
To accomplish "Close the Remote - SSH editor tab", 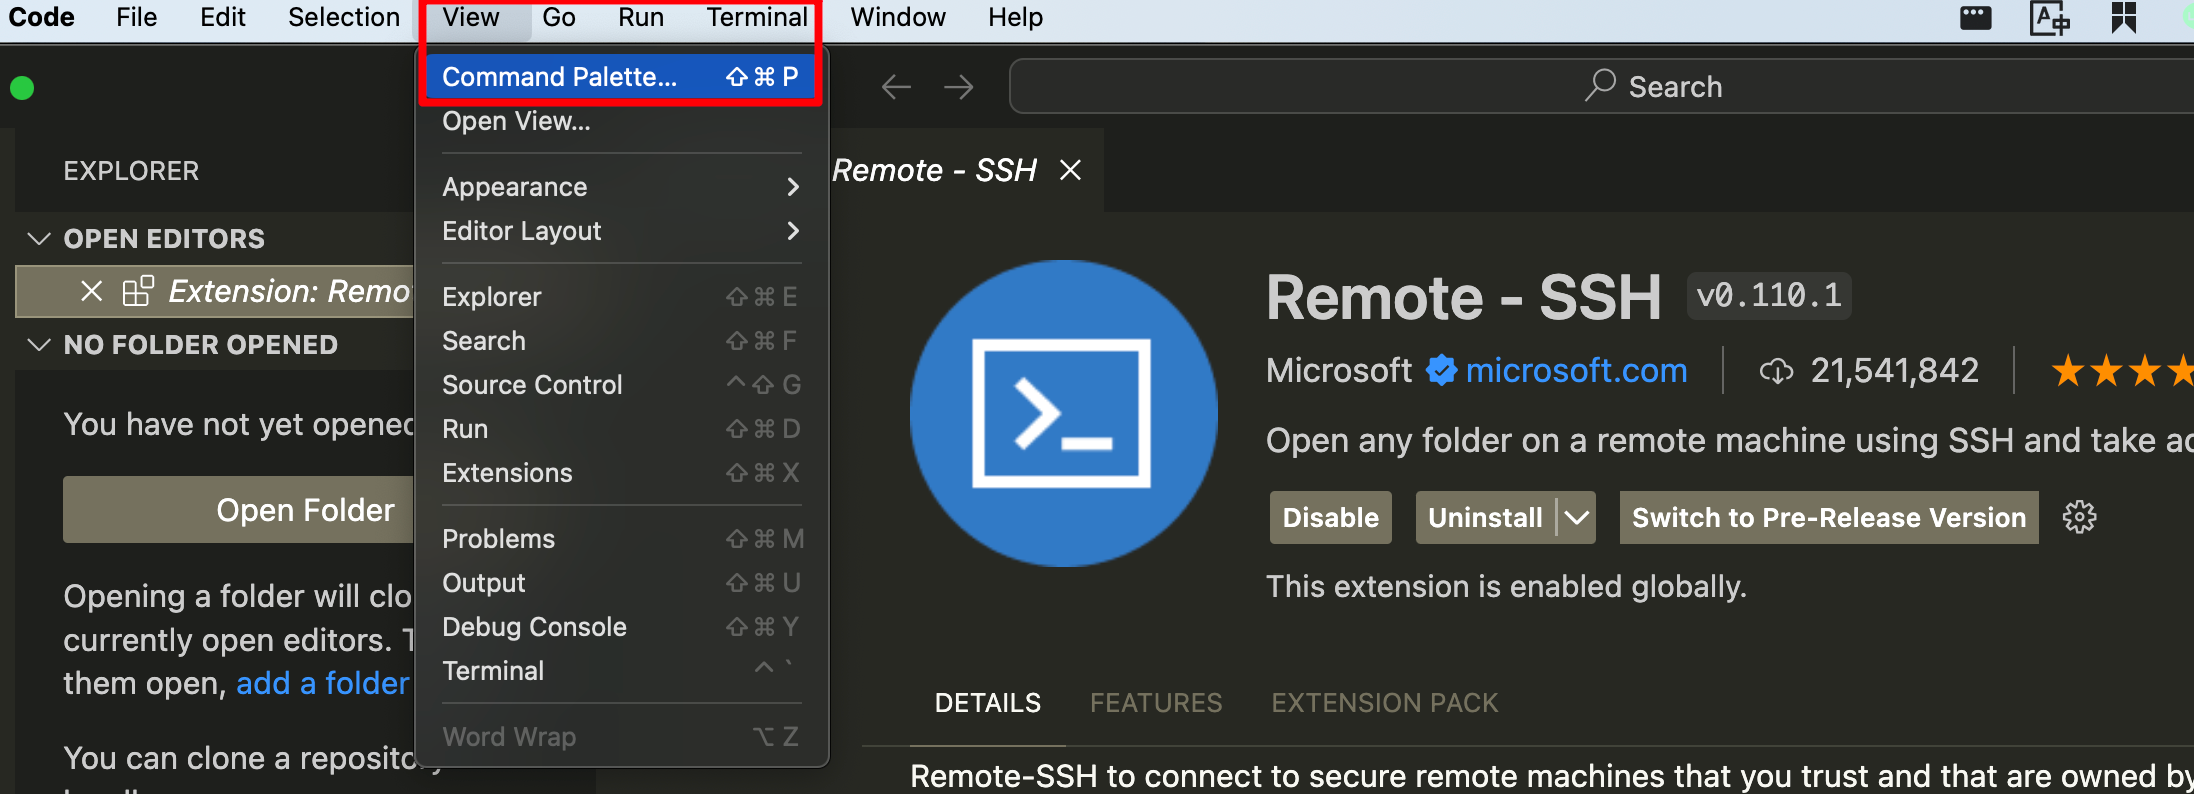I will (x=1070, y=170).
